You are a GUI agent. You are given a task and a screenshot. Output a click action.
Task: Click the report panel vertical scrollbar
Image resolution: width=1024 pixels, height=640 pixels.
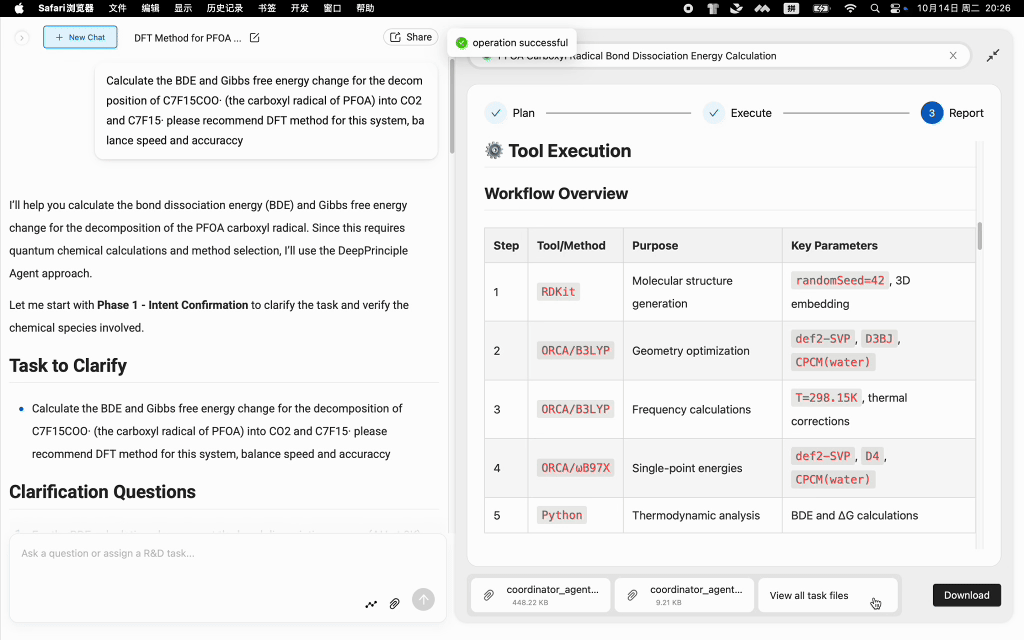pos(980,236)
